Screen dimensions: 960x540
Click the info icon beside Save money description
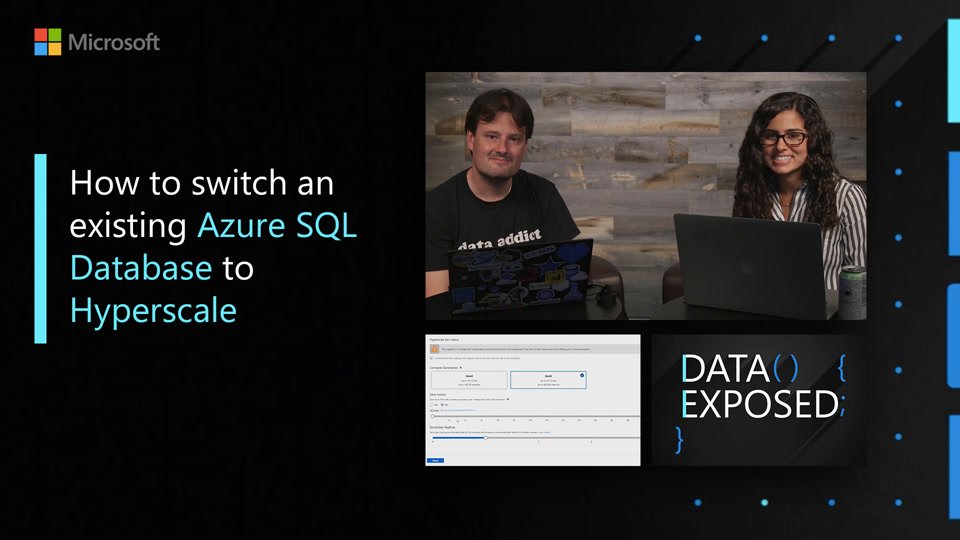[x=508, y=399]
